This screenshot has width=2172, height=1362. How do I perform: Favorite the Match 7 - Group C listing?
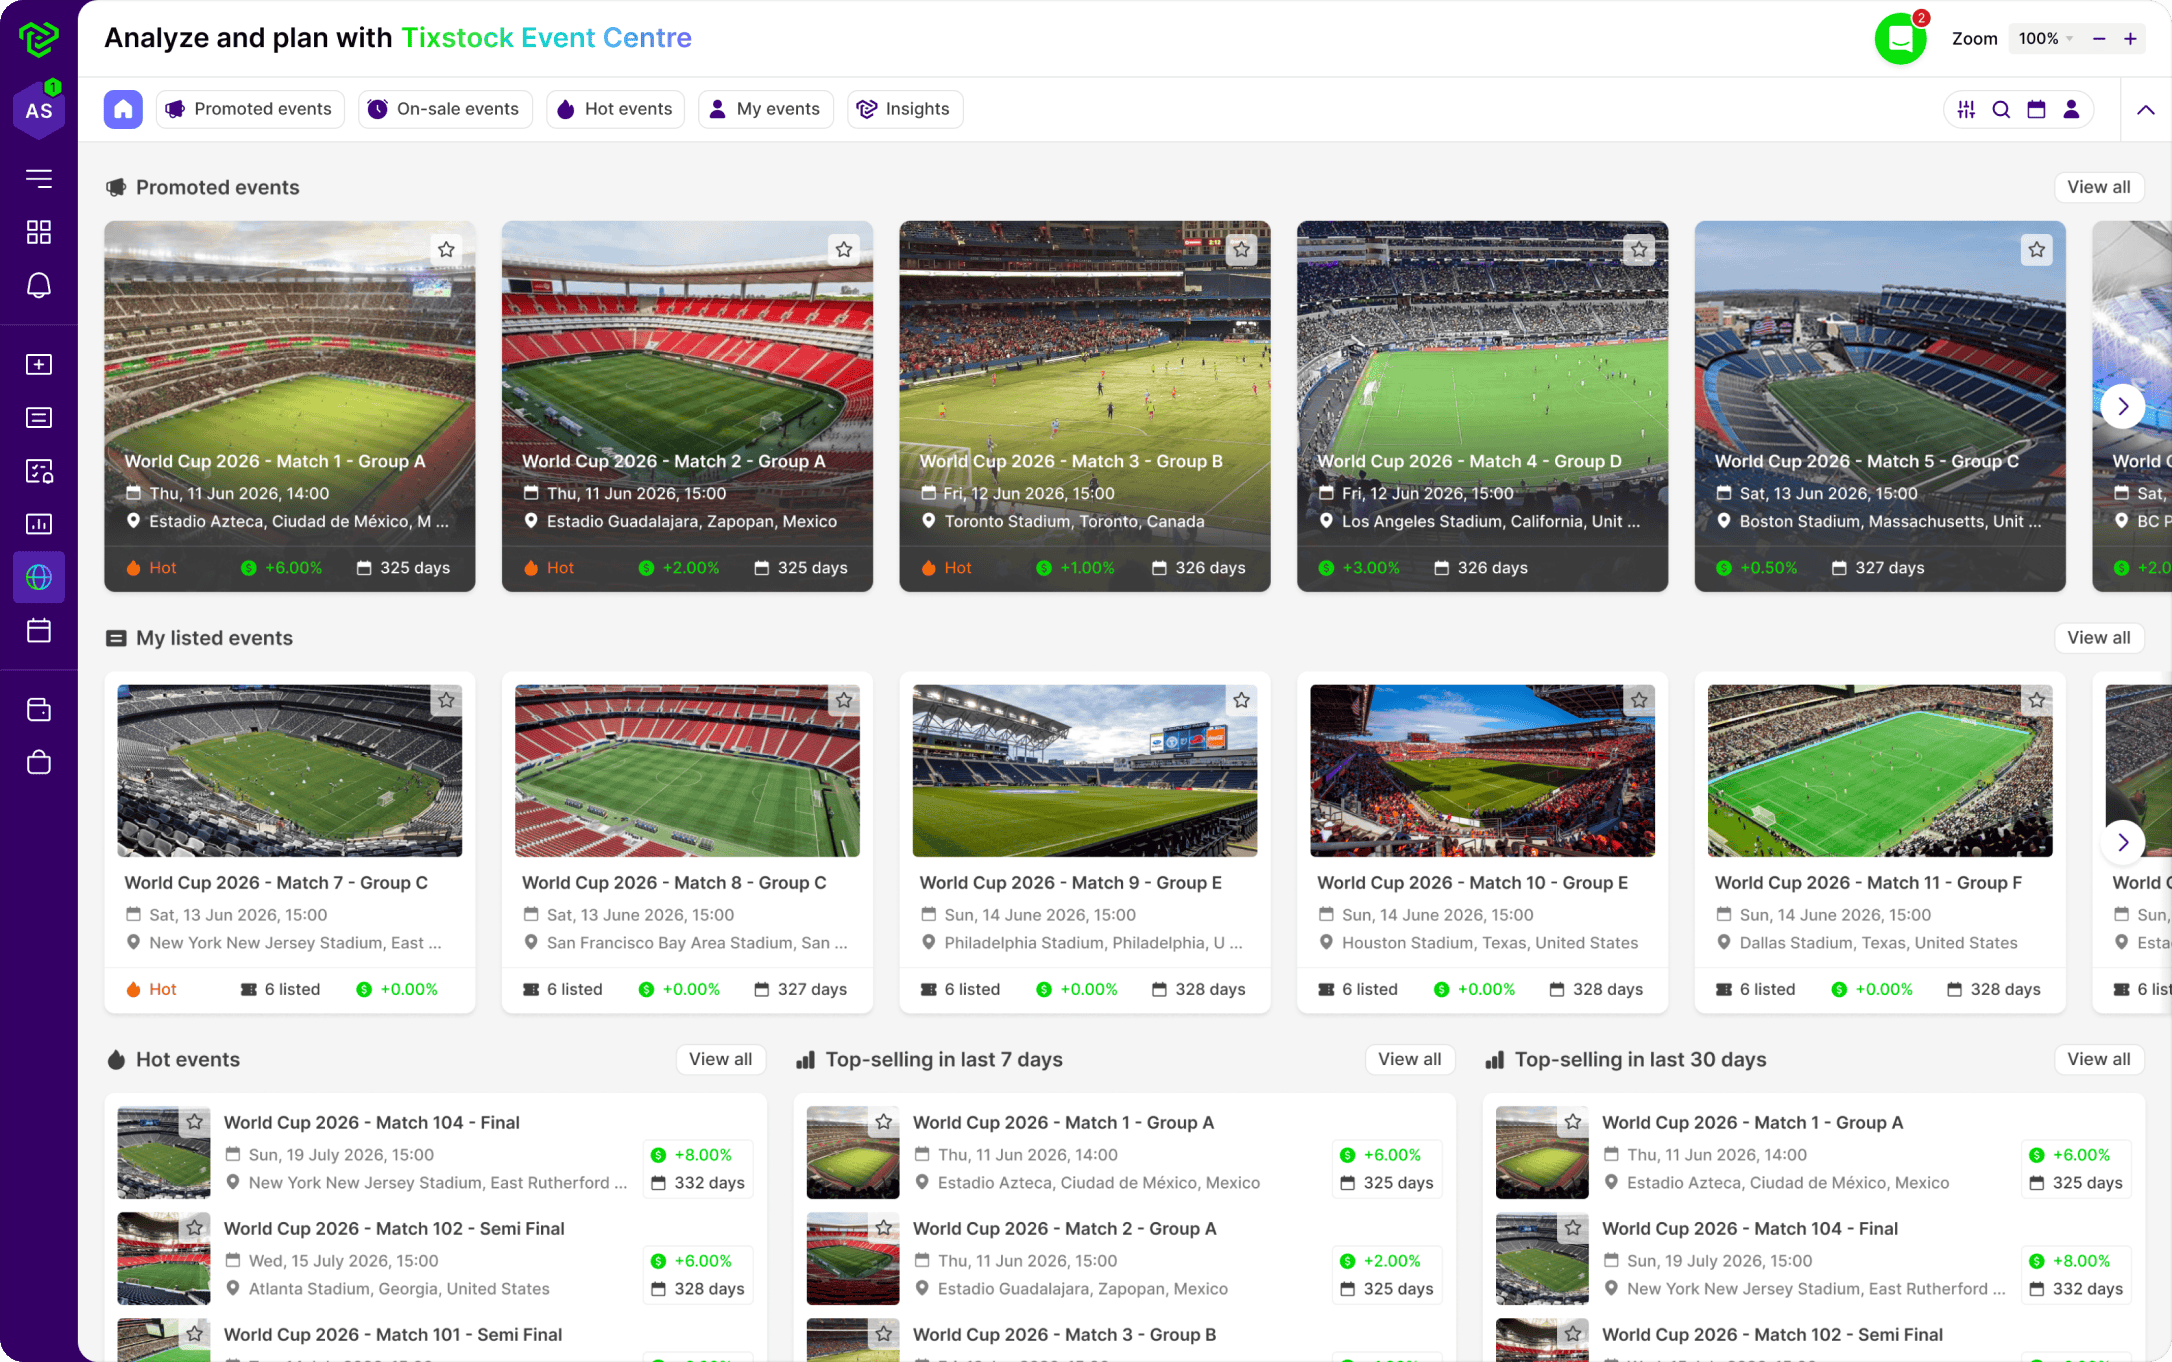click(x=446, y=700)
